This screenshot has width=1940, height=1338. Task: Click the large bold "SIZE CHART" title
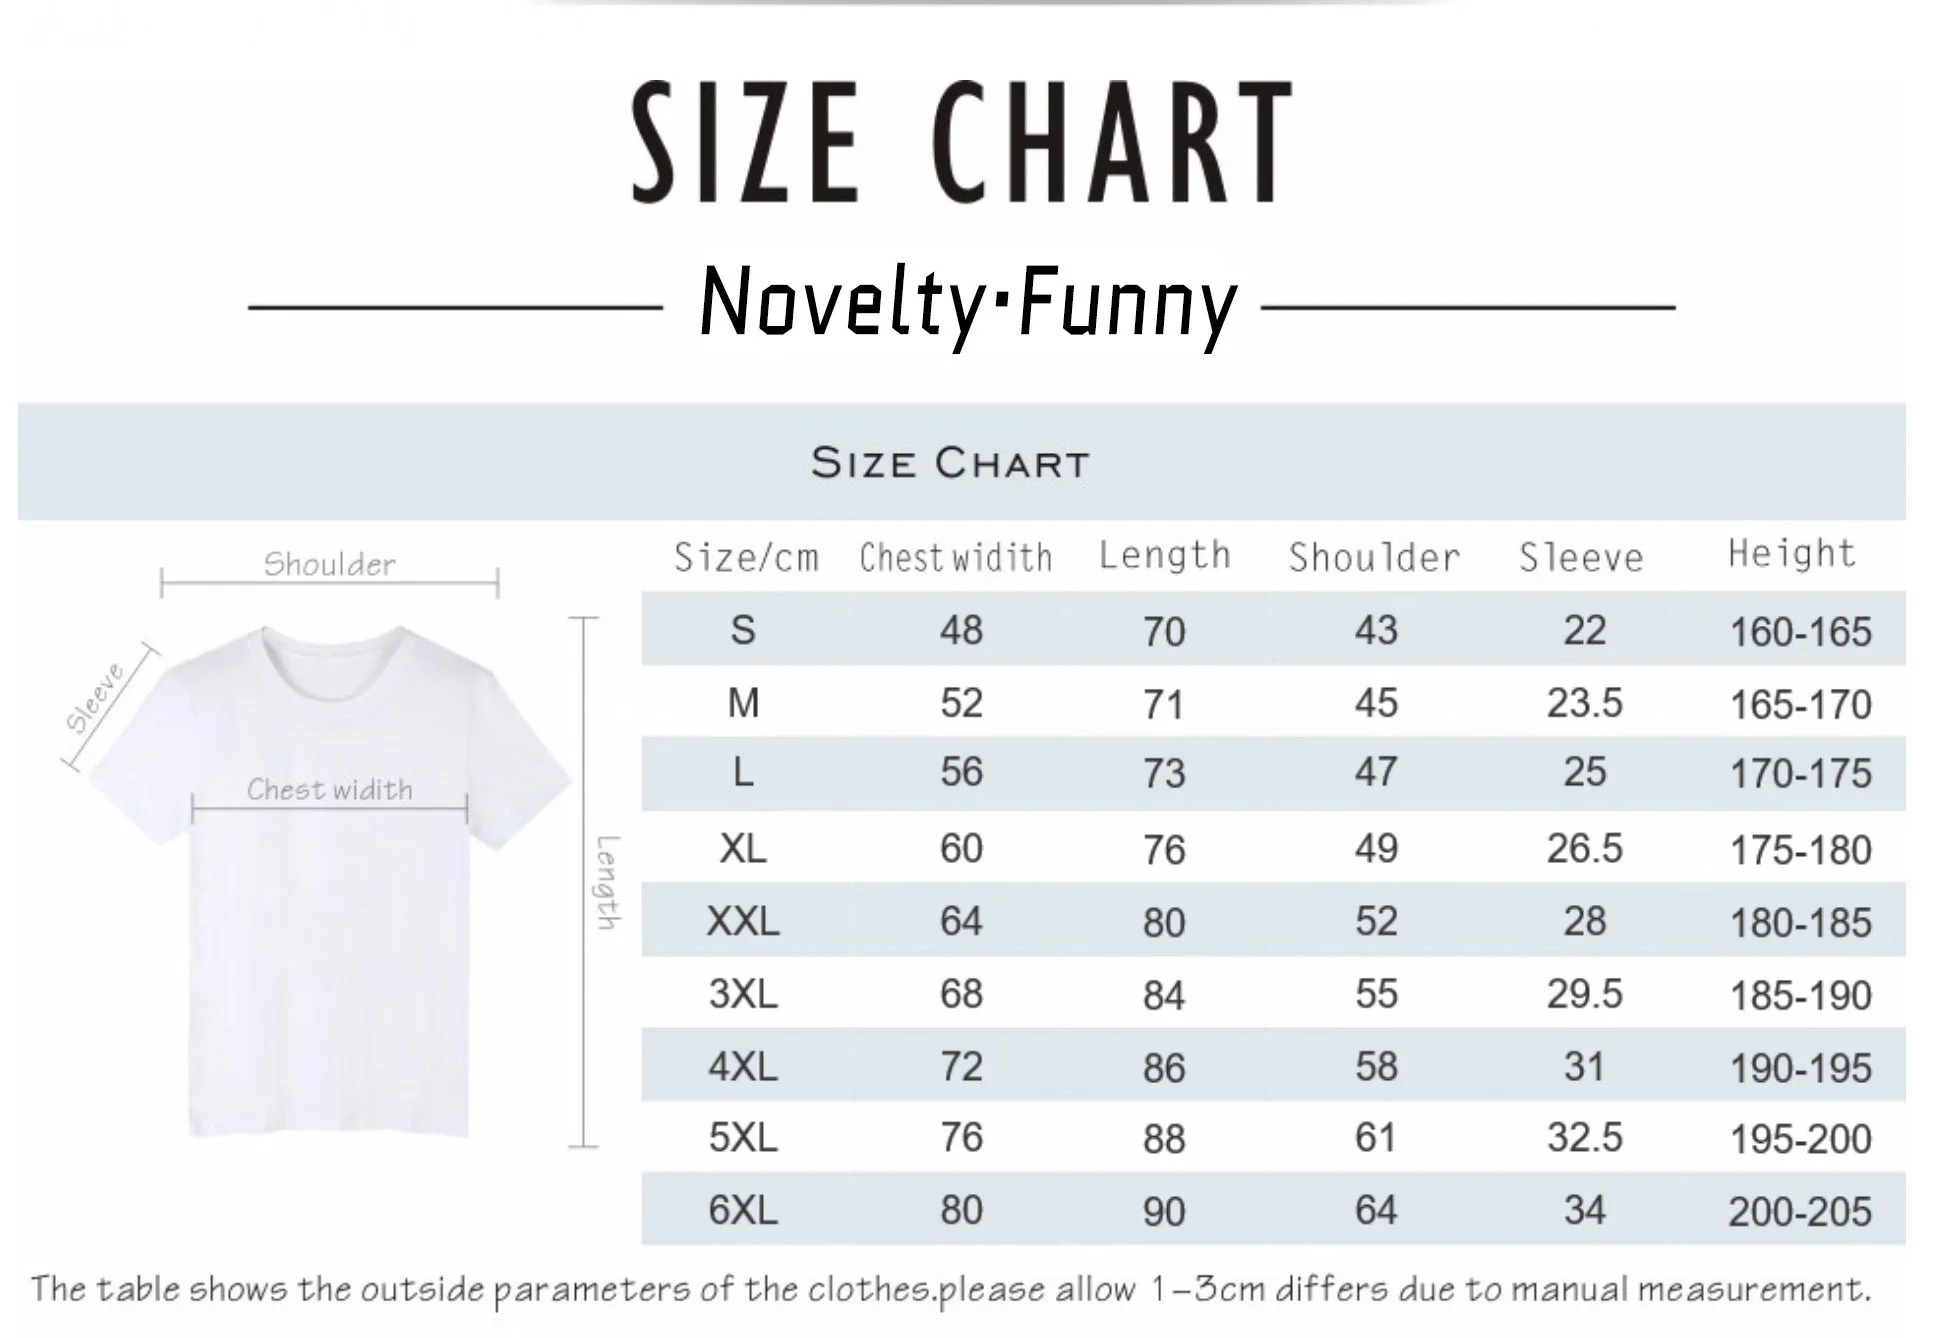click(961, 142)
